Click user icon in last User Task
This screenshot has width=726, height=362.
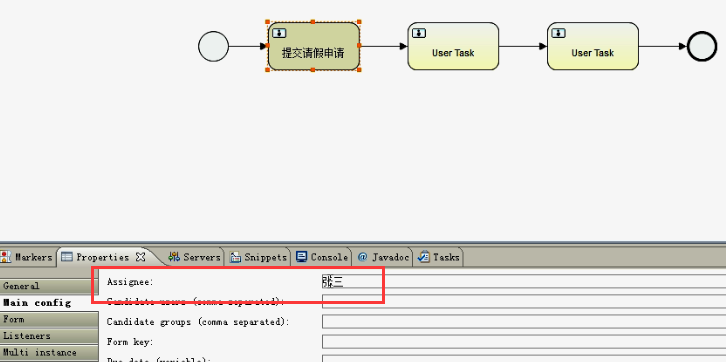coord(559,33)
